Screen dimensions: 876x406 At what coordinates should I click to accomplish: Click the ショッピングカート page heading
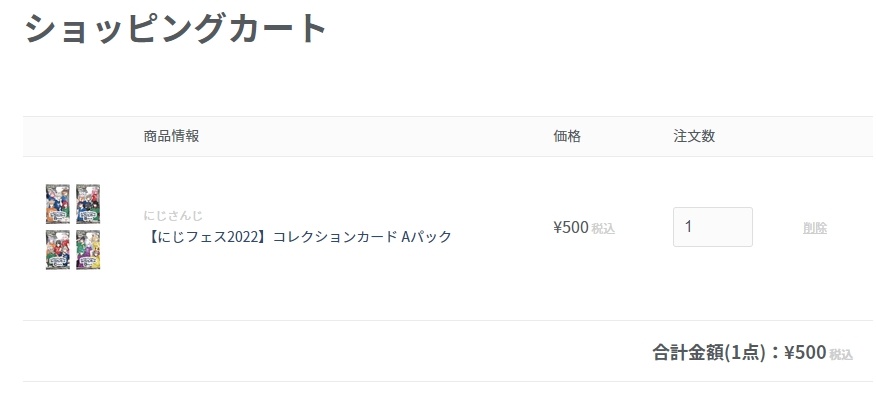(x=175, y=28)
